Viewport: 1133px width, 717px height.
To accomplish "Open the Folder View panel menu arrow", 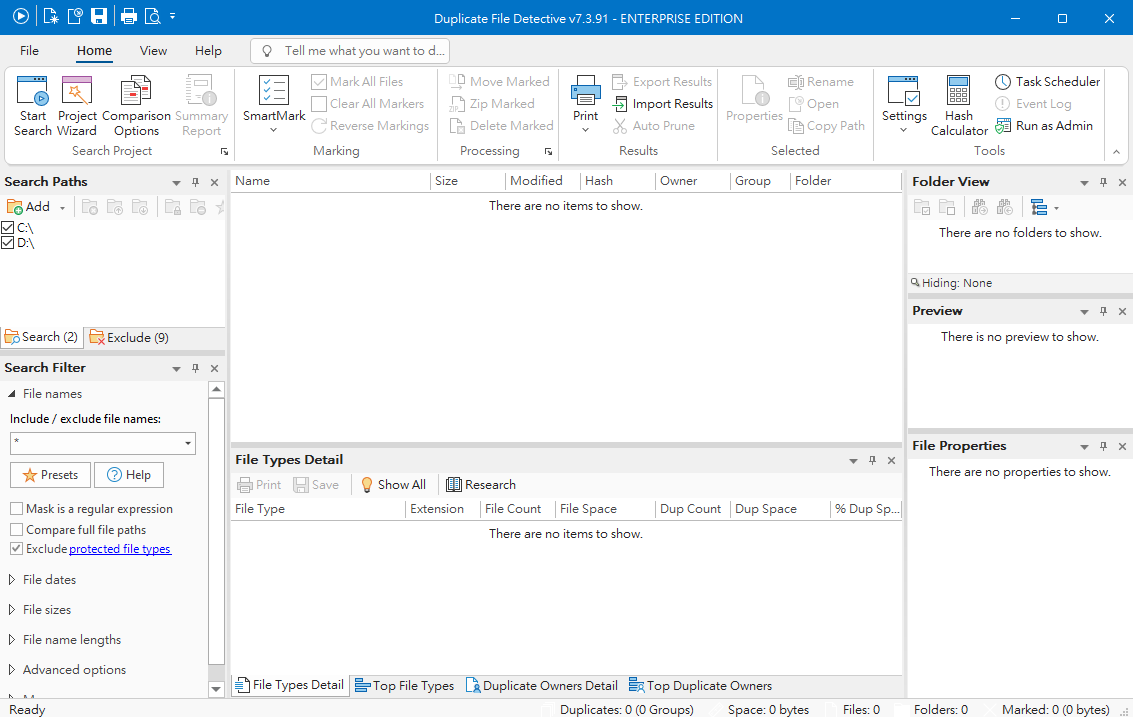I will pyautogui.click(x=1084, y=183).
